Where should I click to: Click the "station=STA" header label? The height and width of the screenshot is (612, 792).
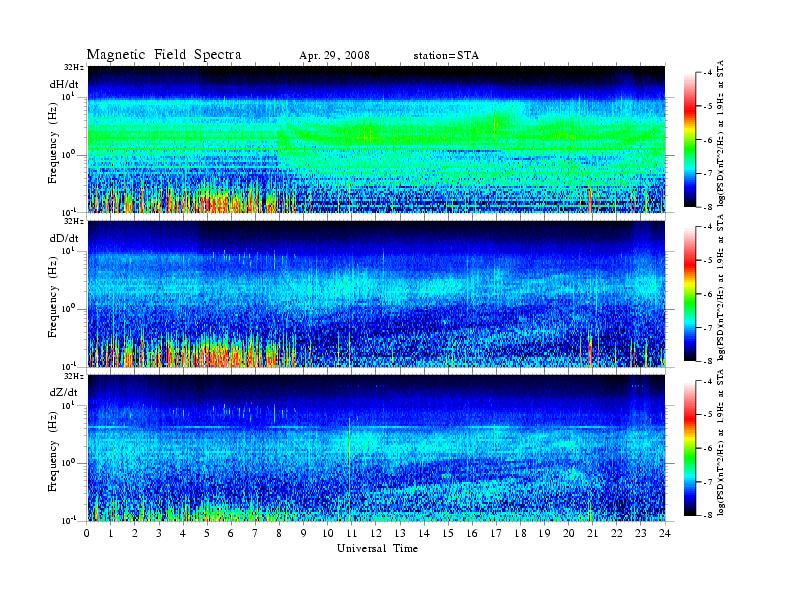[446, 56]
